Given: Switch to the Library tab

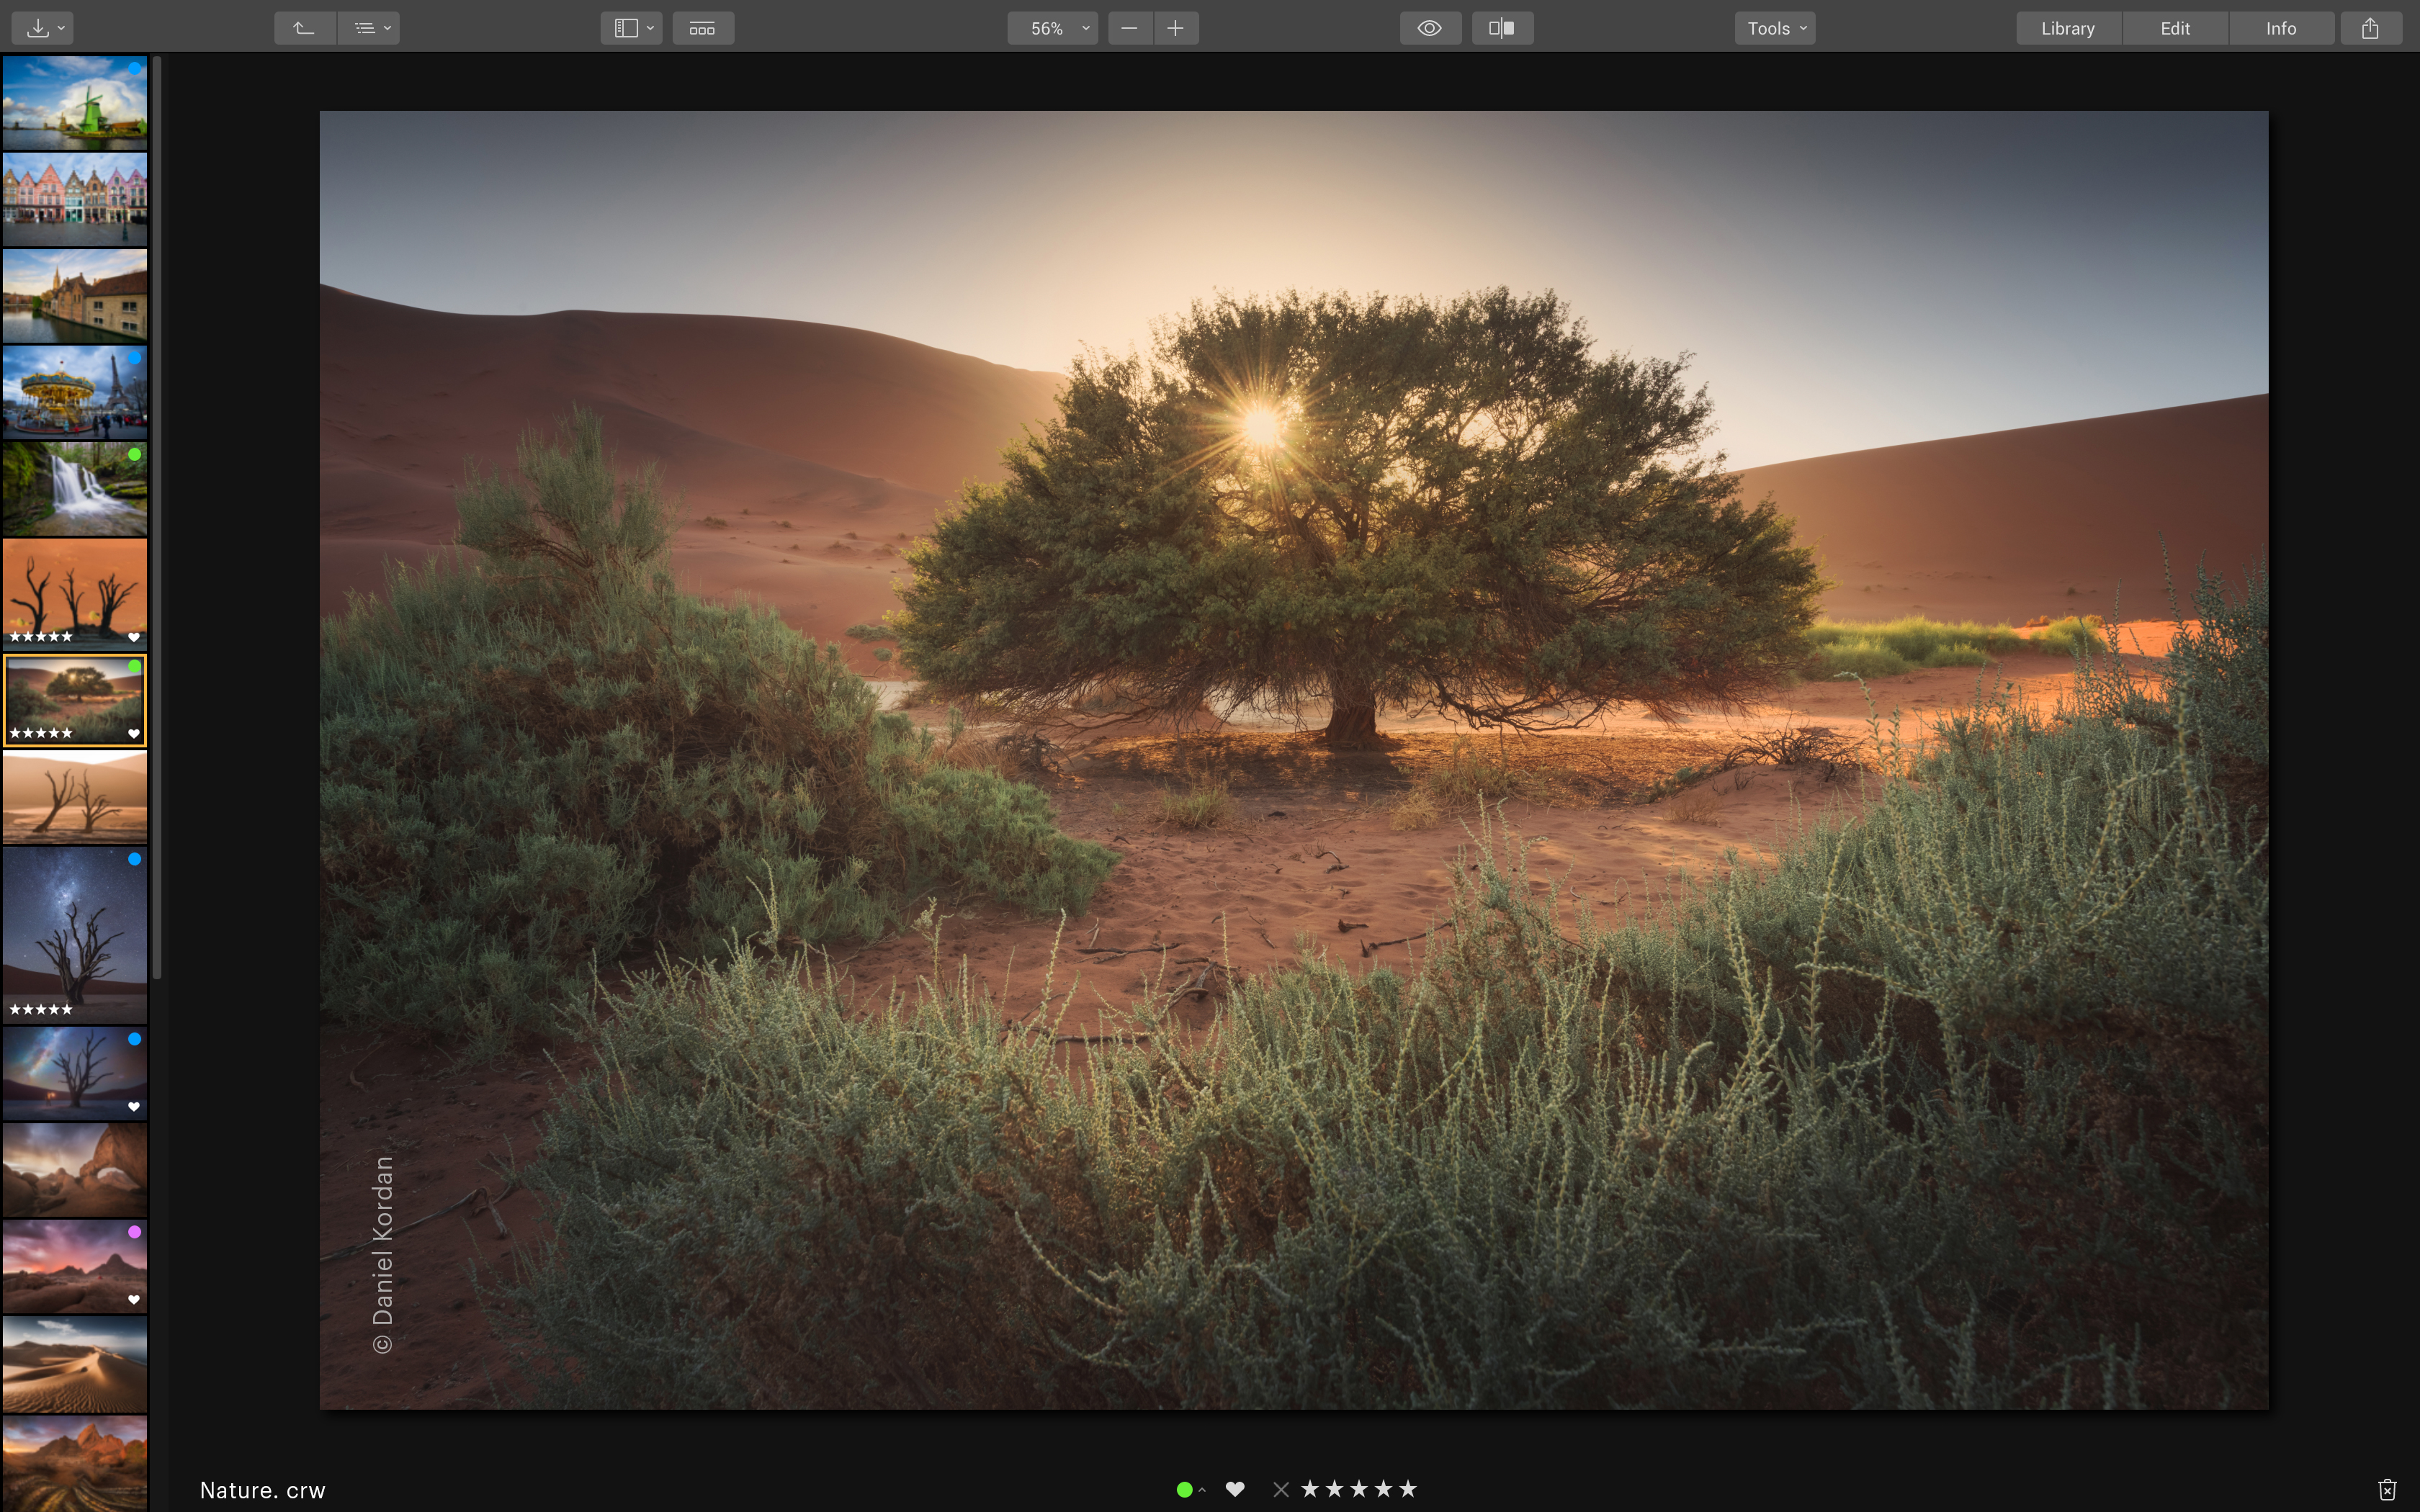Looking at the screenshot, I should click(x=2067, y=28).
